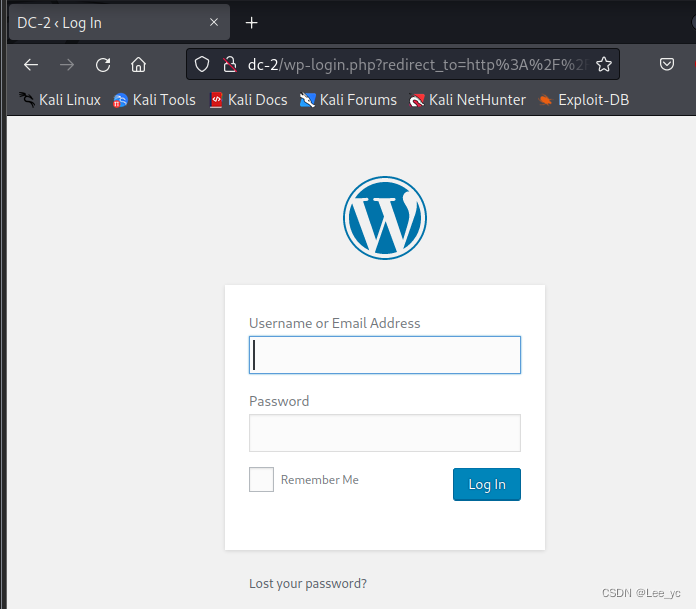Close the DC-2 Log In tab
This screenshot has width=696, height=609.
pyautogui.click(x=214, y=22)
